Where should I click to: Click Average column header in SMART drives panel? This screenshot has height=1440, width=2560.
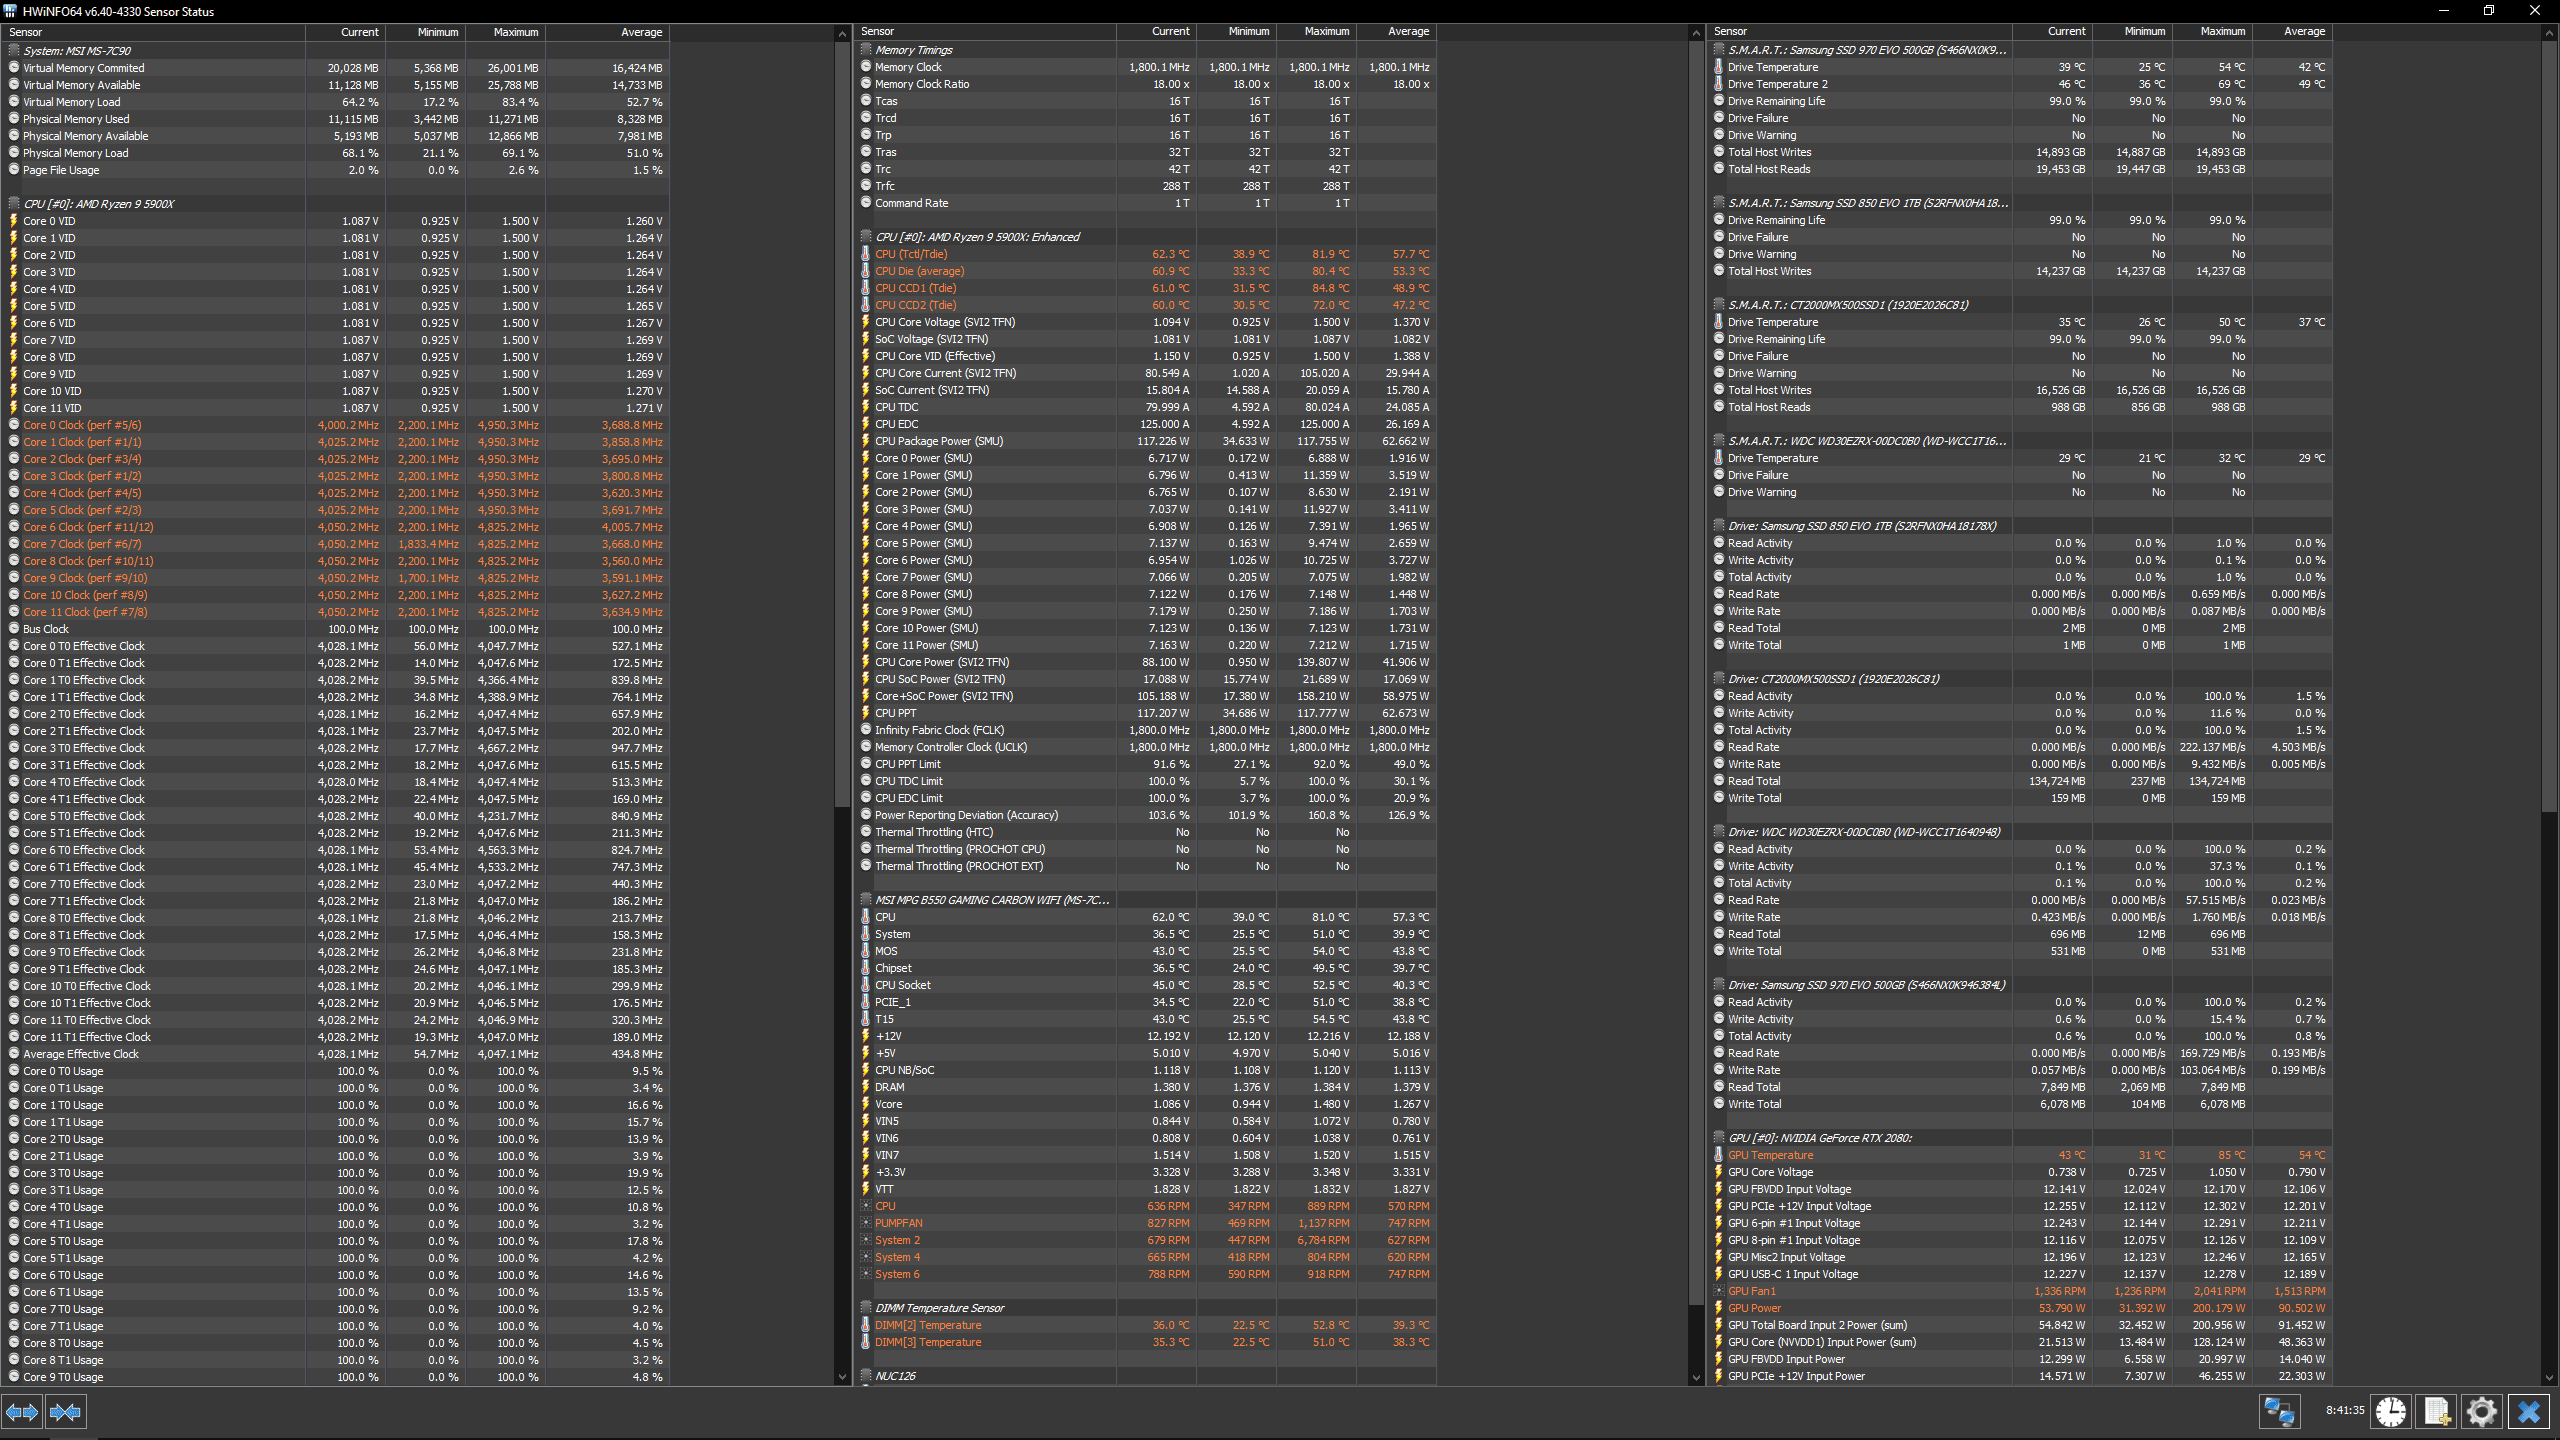coord(2292,32)
